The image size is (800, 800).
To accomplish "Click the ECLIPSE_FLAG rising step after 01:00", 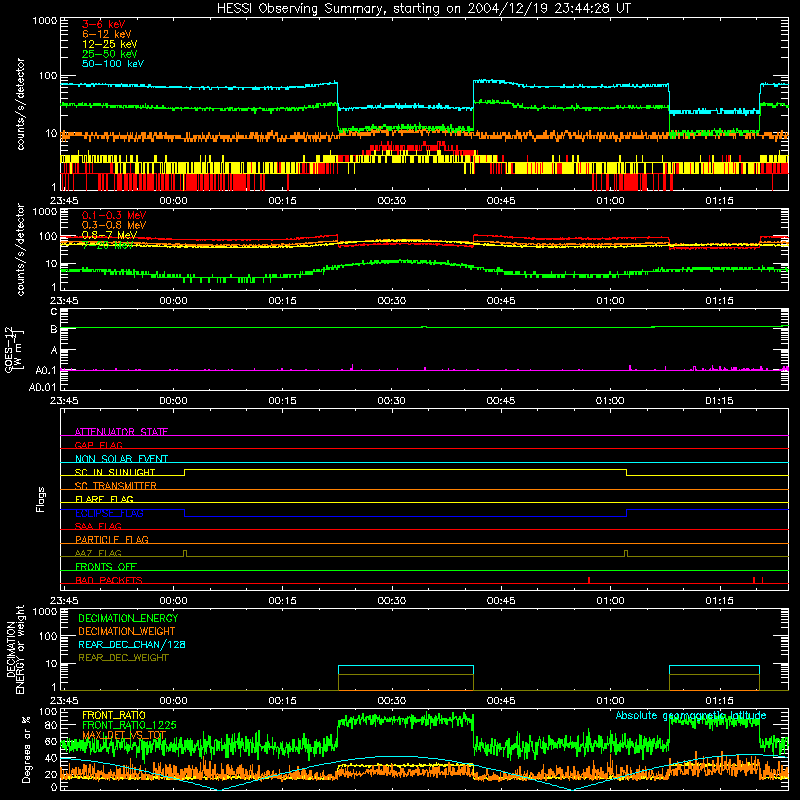I will 627,513.
